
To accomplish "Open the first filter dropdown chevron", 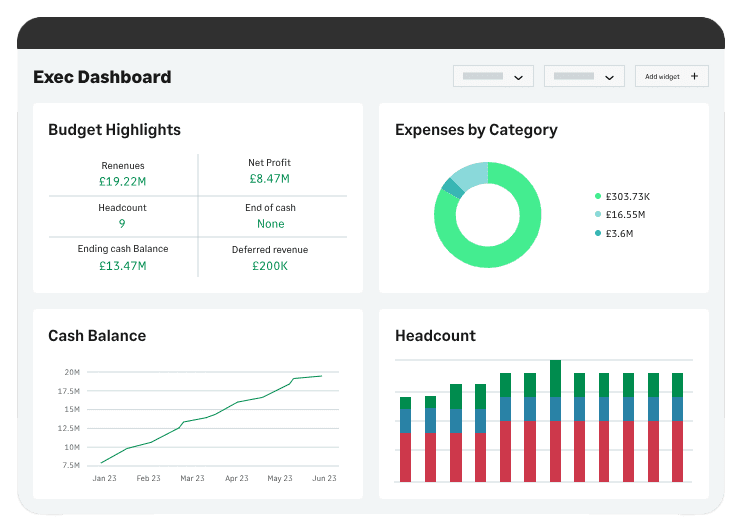I will click(x=518, y=77).
